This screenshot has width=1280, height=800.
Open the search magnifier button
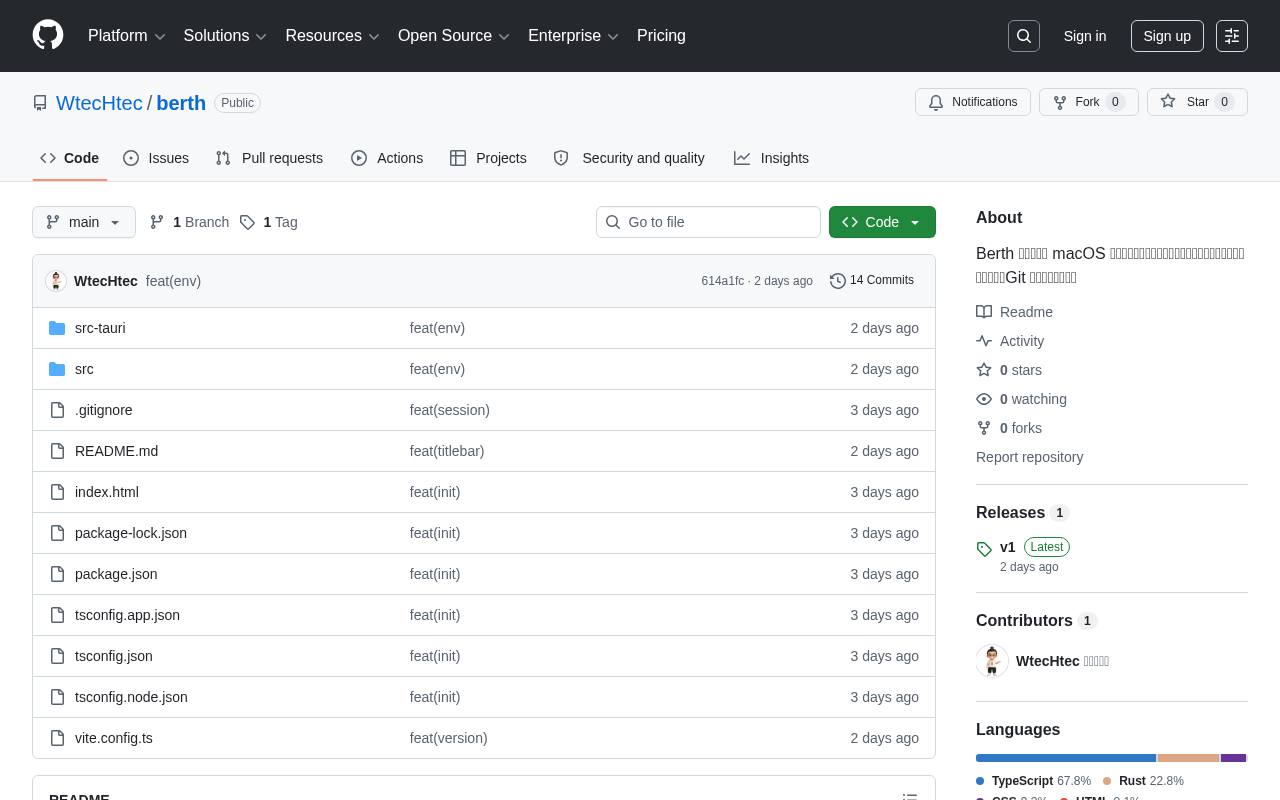[1024, 36]
